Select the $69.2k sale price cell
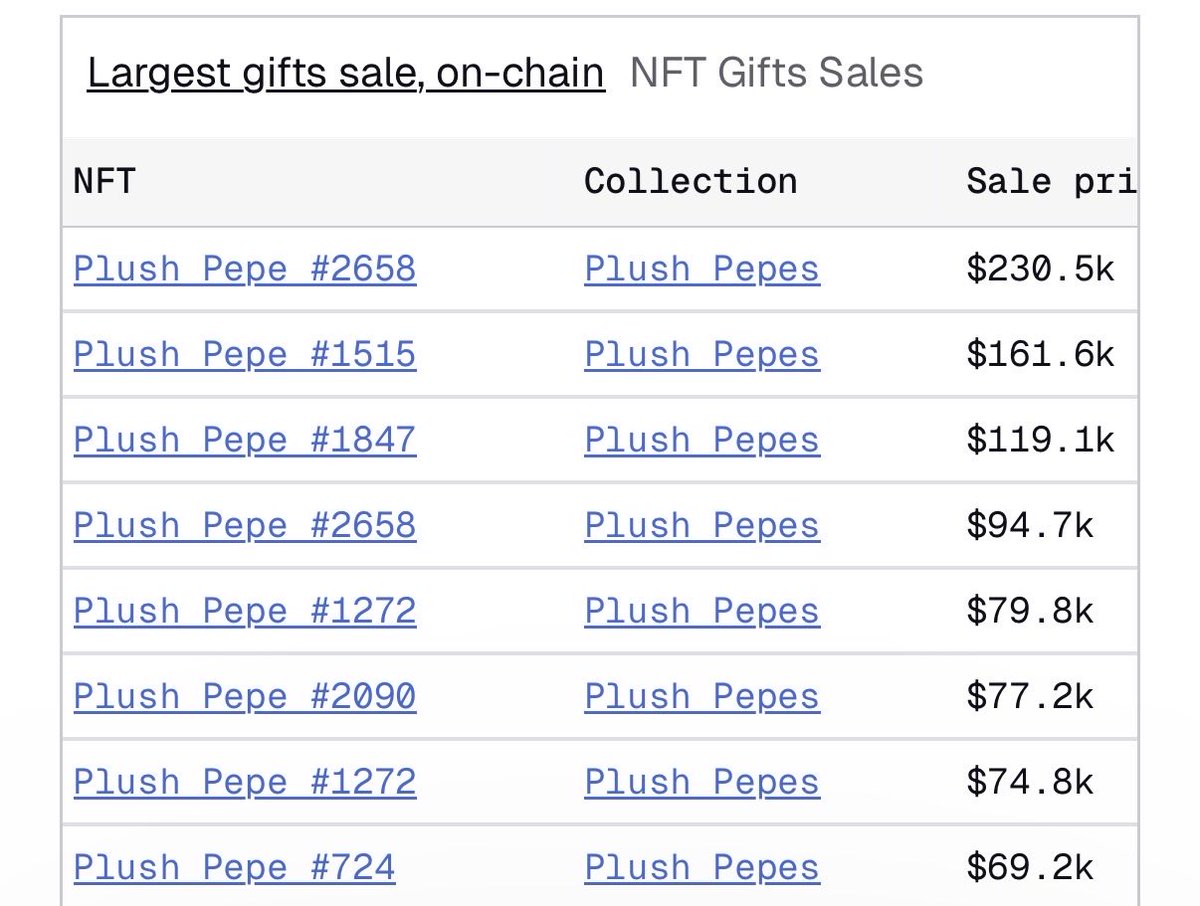Image resolution: width=1200 pixels, height=906 pixels. click(x=1030, y=868)
